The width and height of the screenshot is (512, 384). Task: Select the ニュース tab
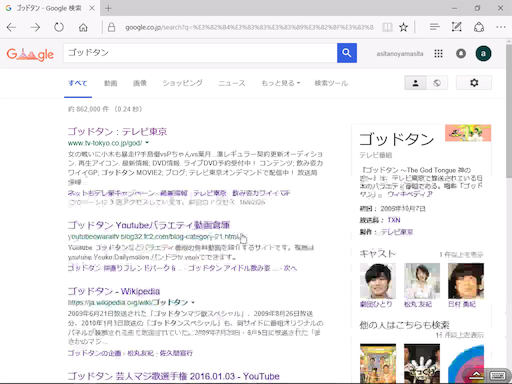232,83
